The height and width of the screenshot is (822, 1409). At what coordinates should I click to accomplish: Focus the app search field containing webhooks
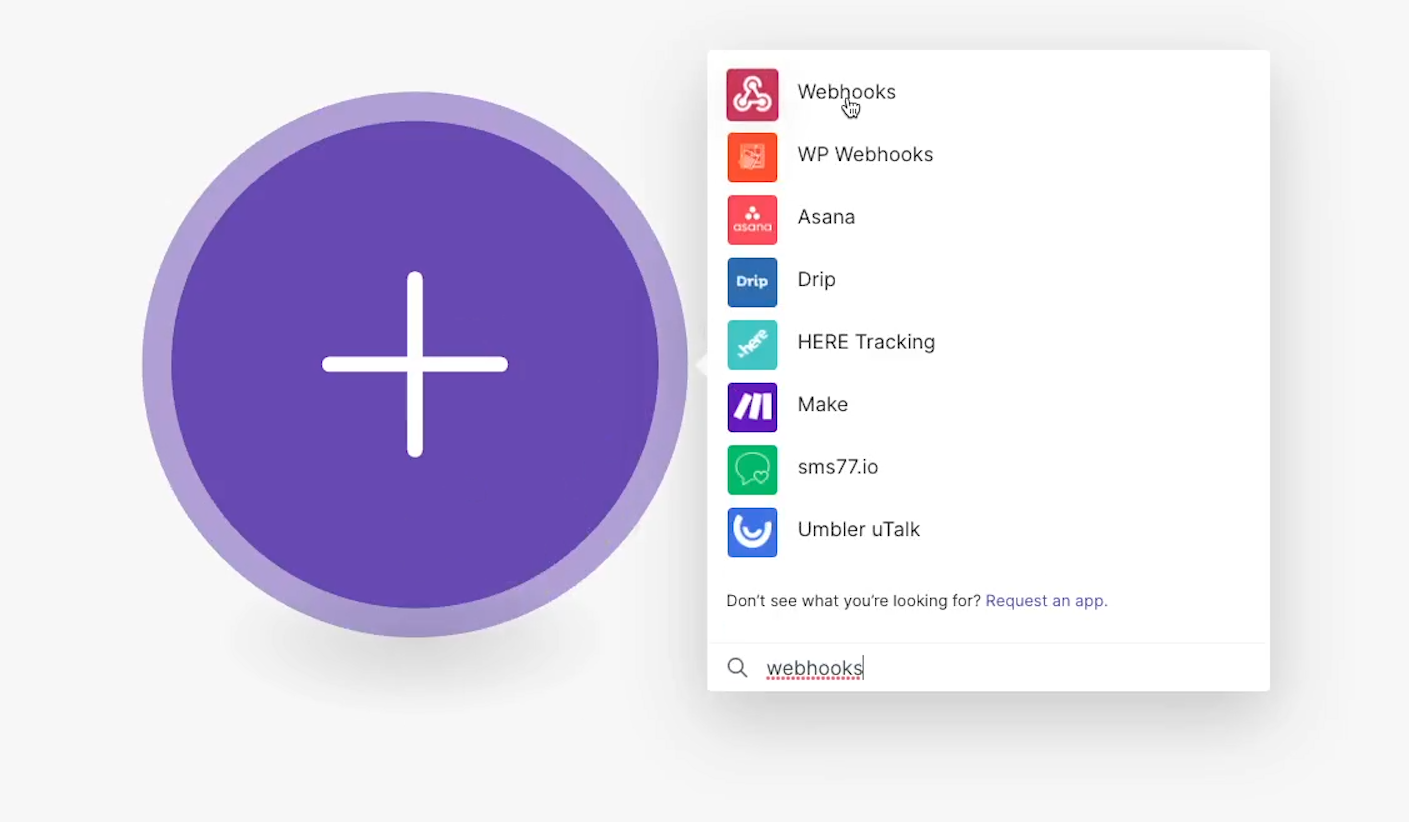click(x=988, y=667)
